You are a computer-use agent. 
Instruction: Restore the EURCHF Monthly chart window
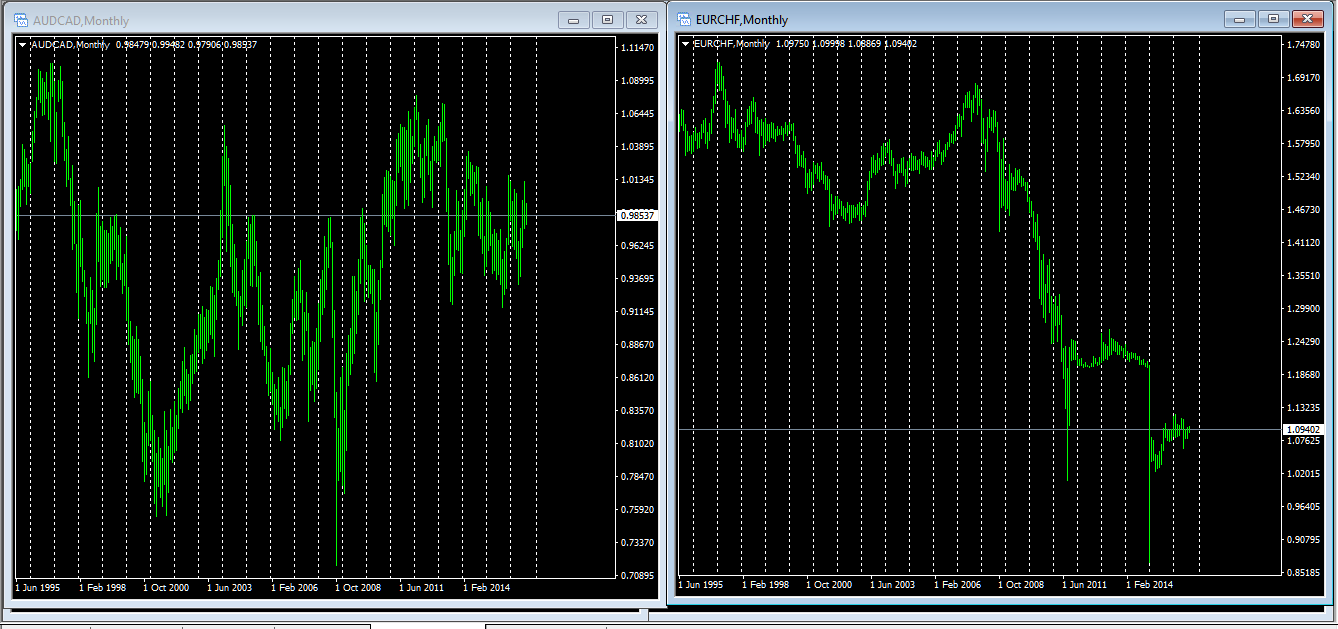(x=1273, y=18)
